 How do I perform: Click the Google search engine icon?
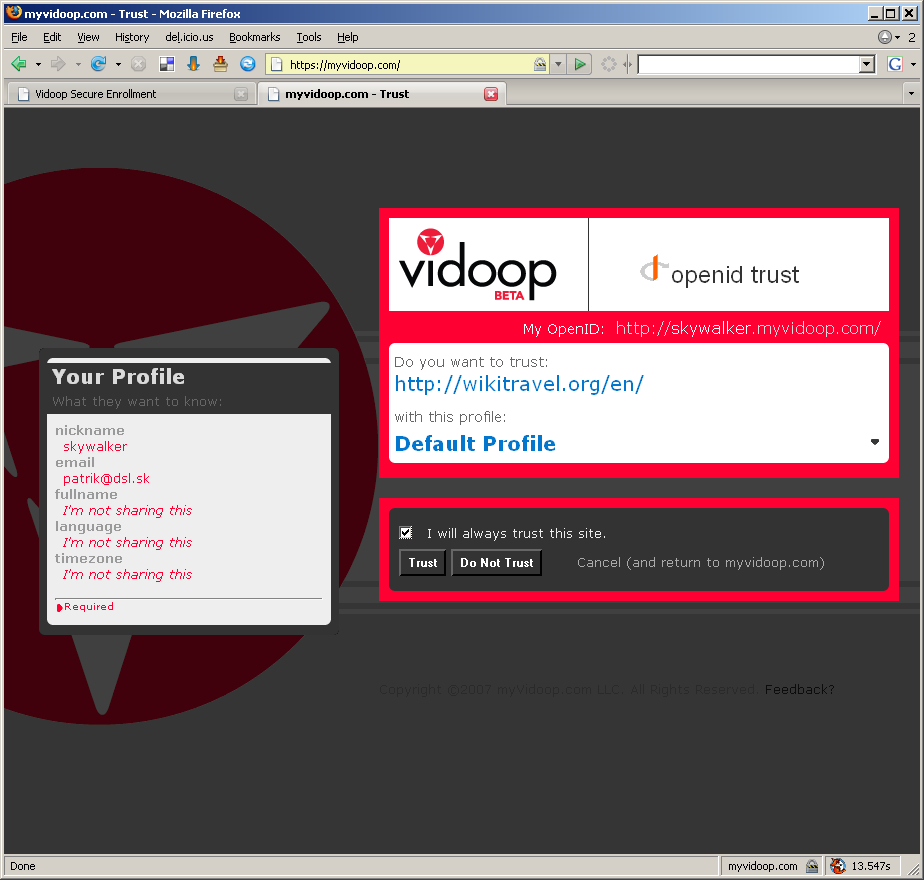coord(895,64)
